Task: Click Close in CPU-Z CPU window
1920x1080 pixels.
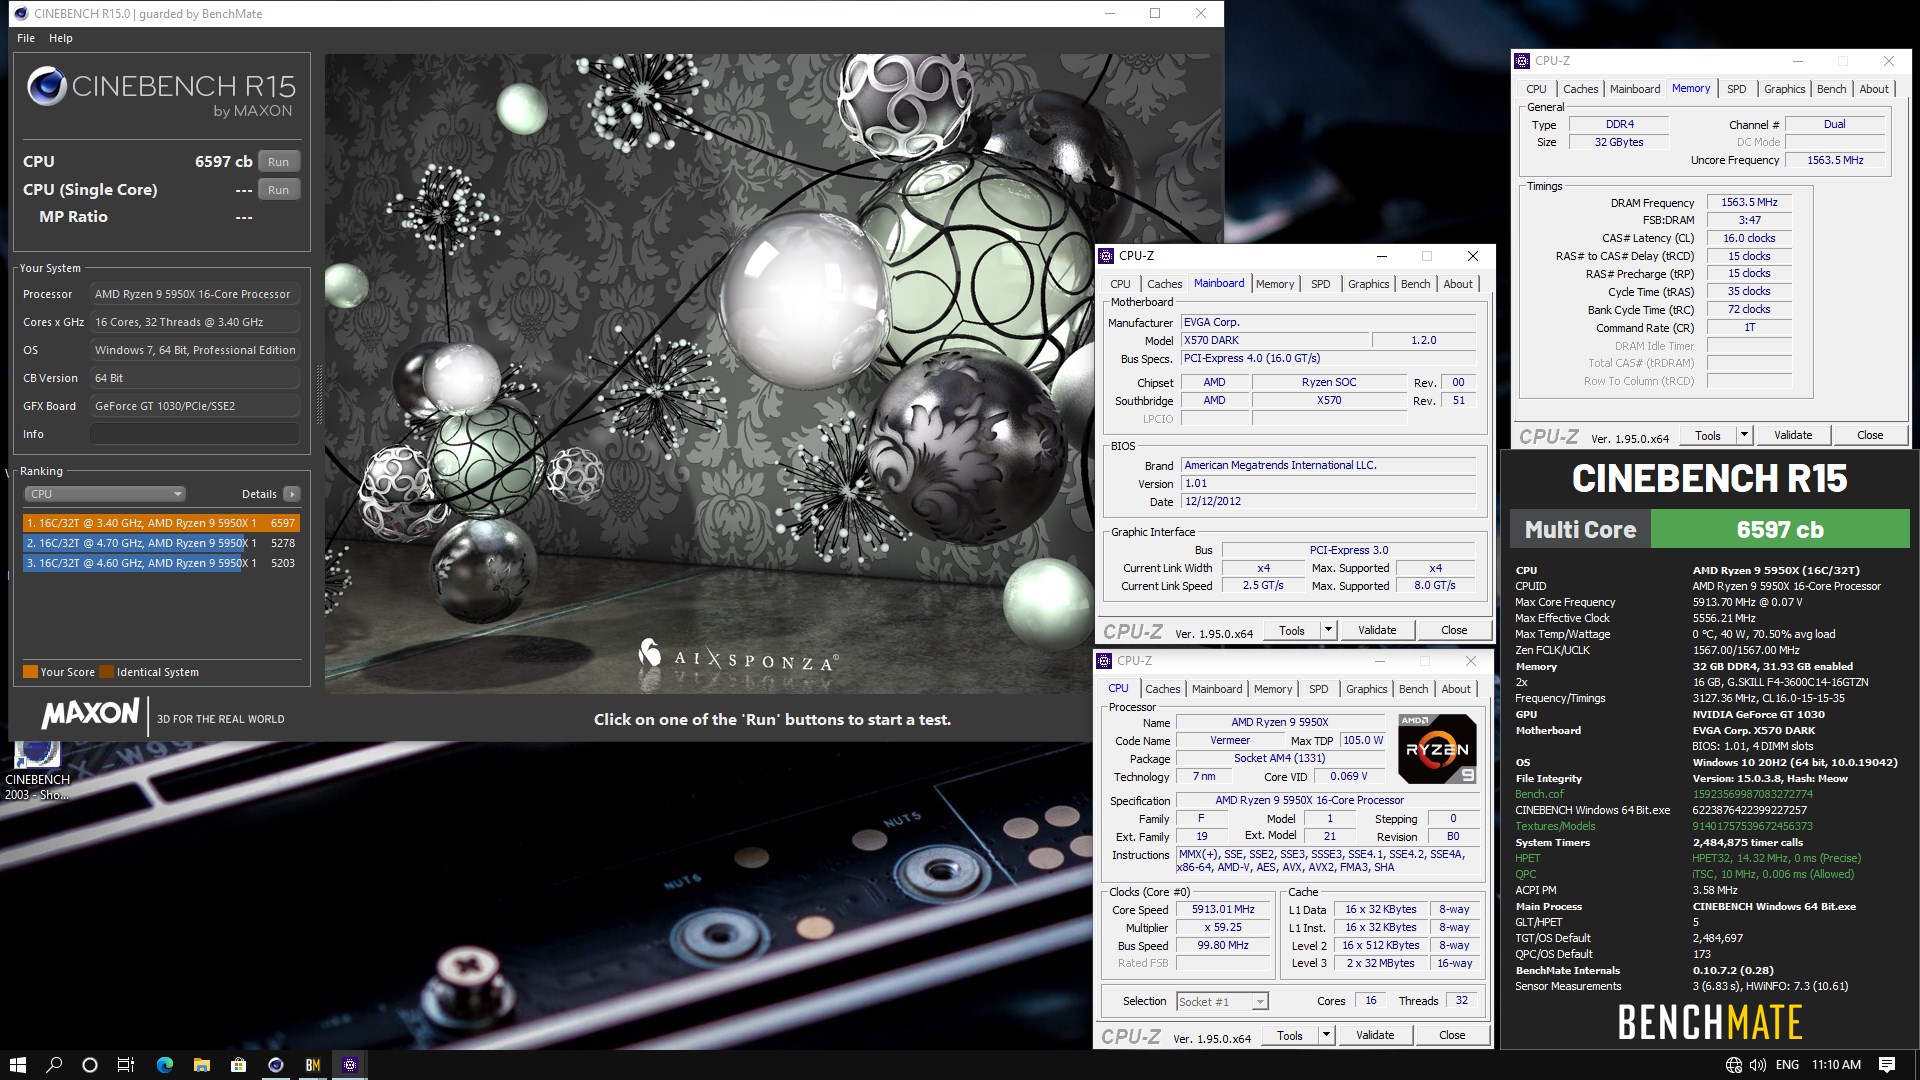Action: point(1452,1035)
